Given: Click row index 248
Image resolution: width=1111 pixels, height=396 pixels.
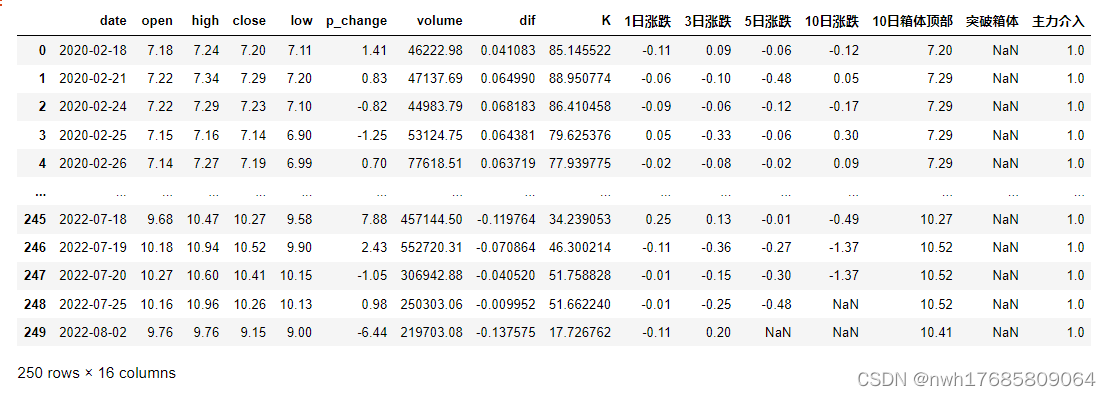Looking at the screenshot, I should [x=34, y=304].
